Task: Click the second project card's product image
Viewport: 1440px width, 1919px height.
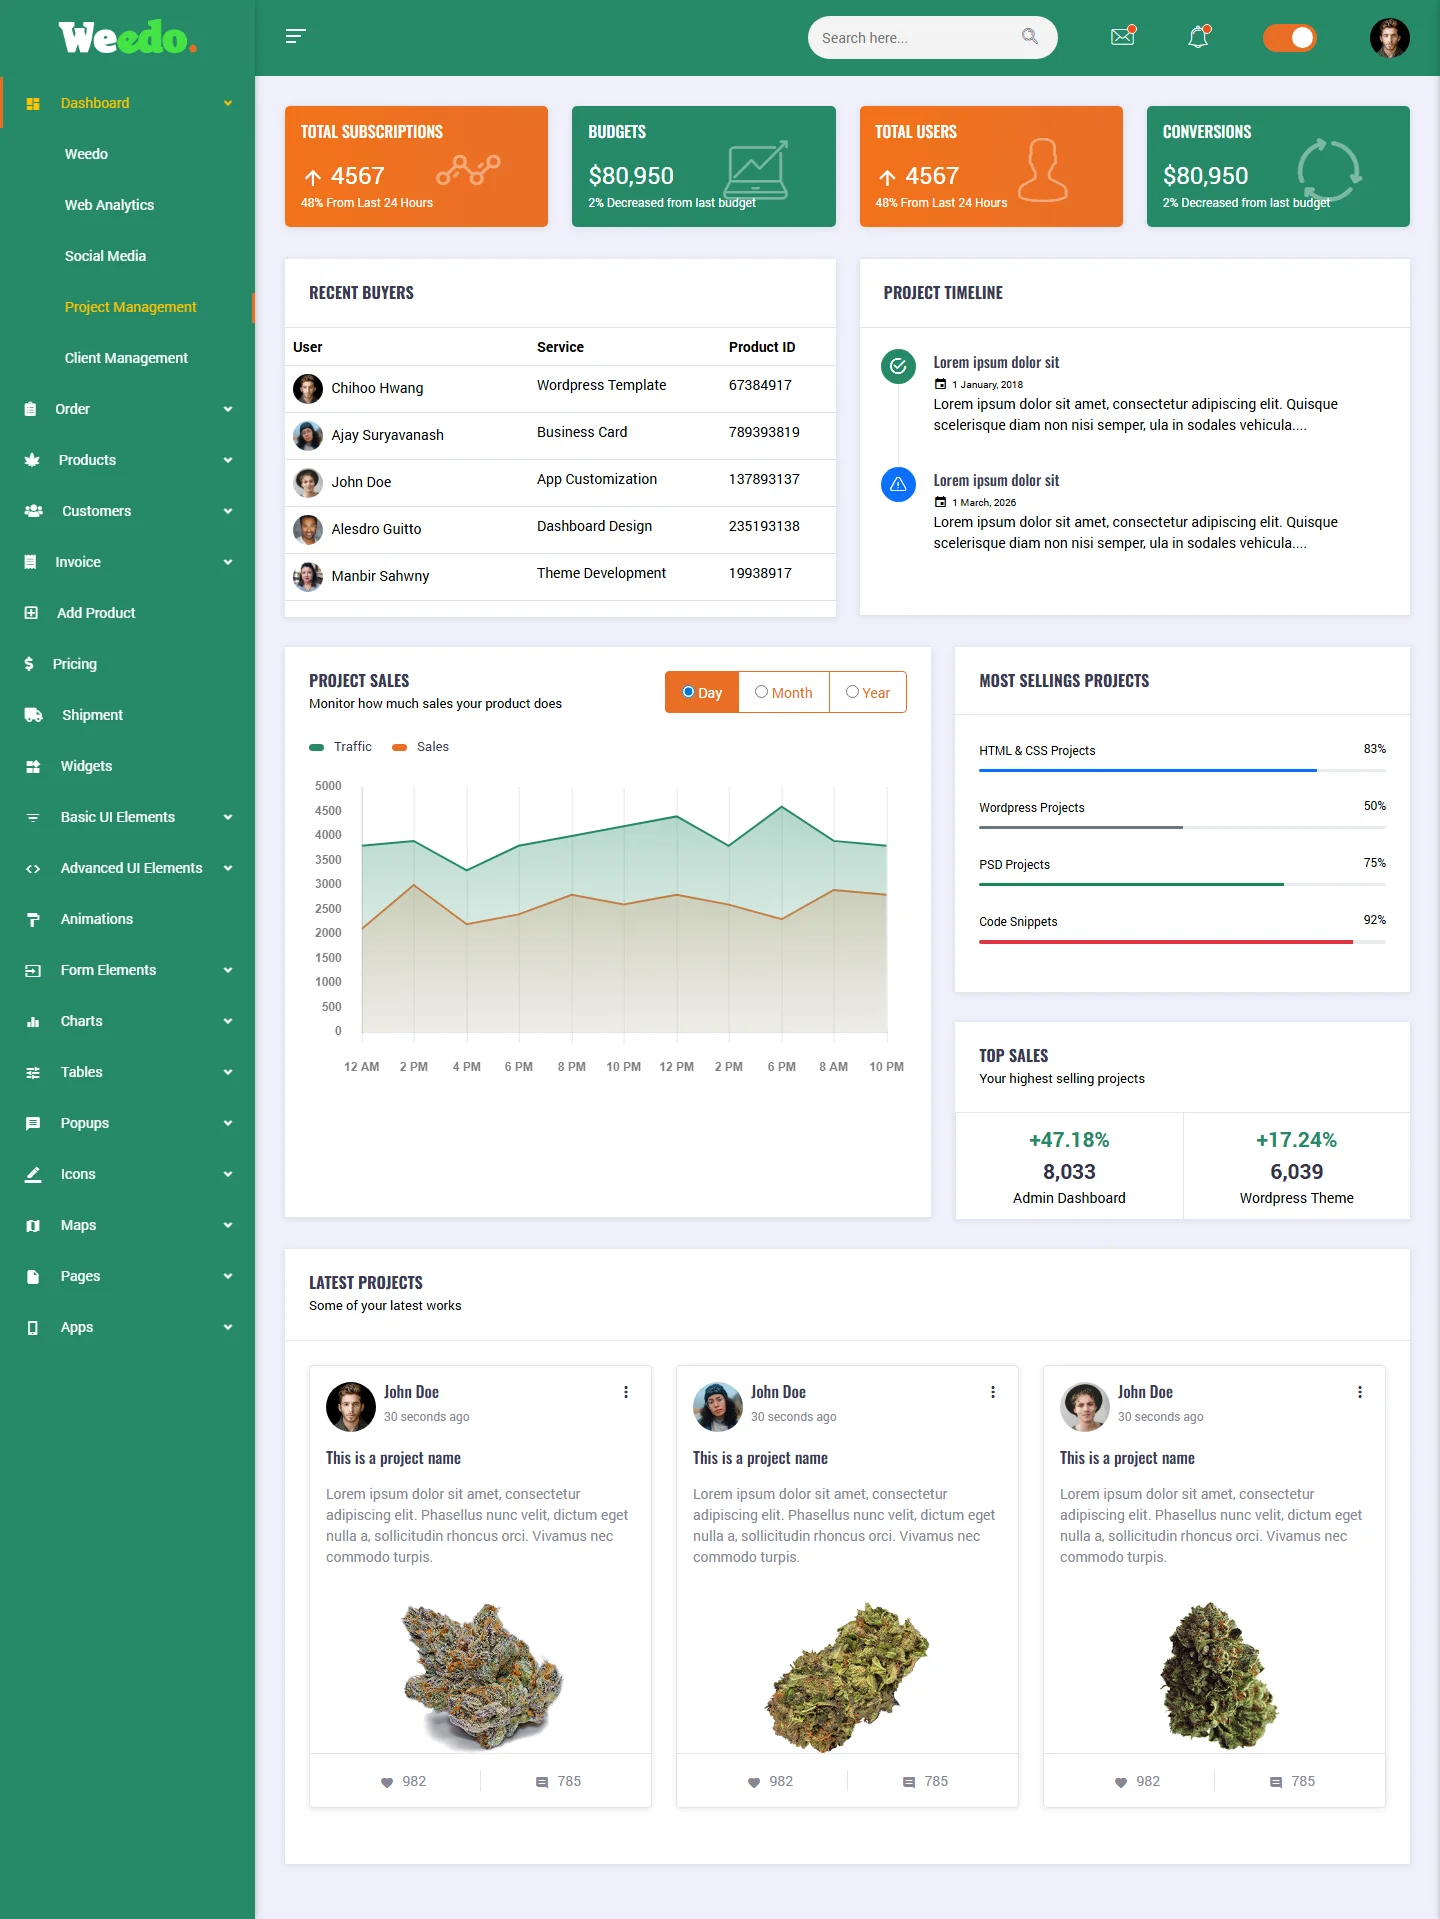Action: pos(847,1676)
